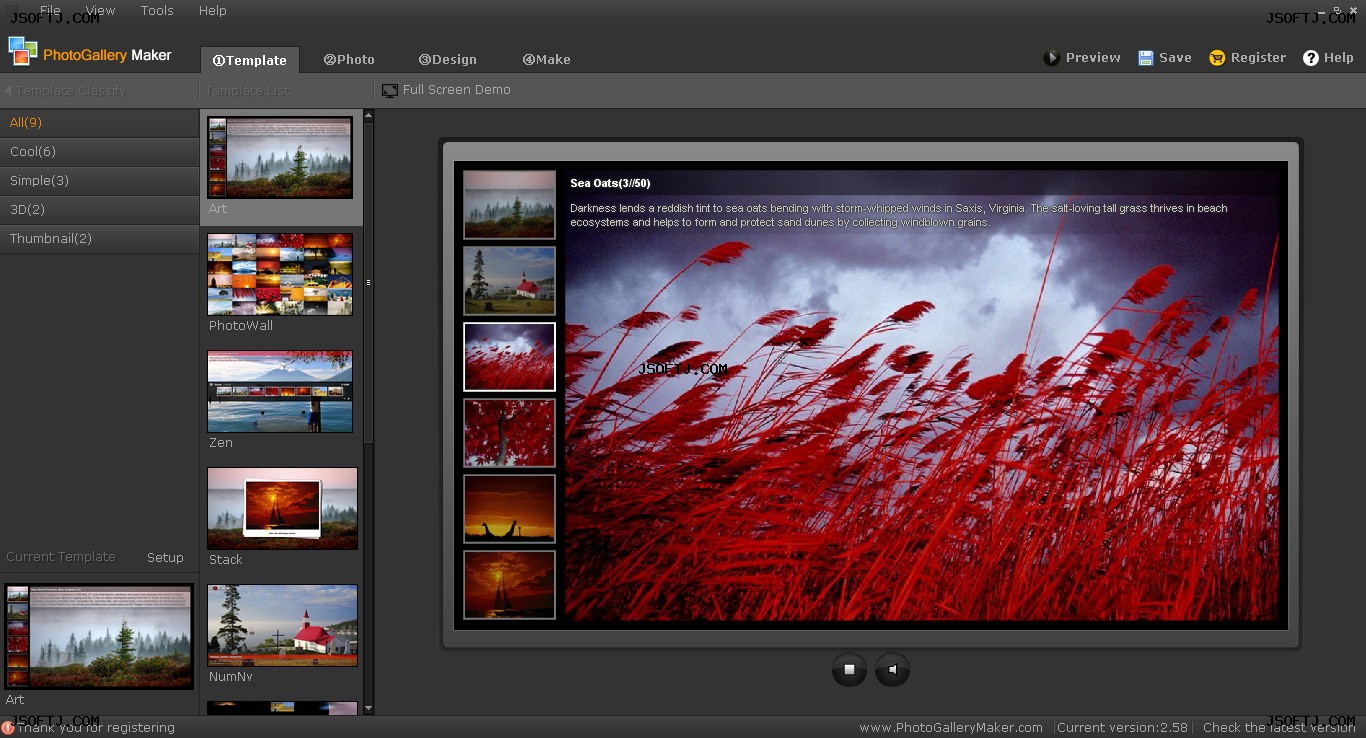Screen dimensions: 1366x738
Task: Open the Tools menu
Action: [157, 10]
